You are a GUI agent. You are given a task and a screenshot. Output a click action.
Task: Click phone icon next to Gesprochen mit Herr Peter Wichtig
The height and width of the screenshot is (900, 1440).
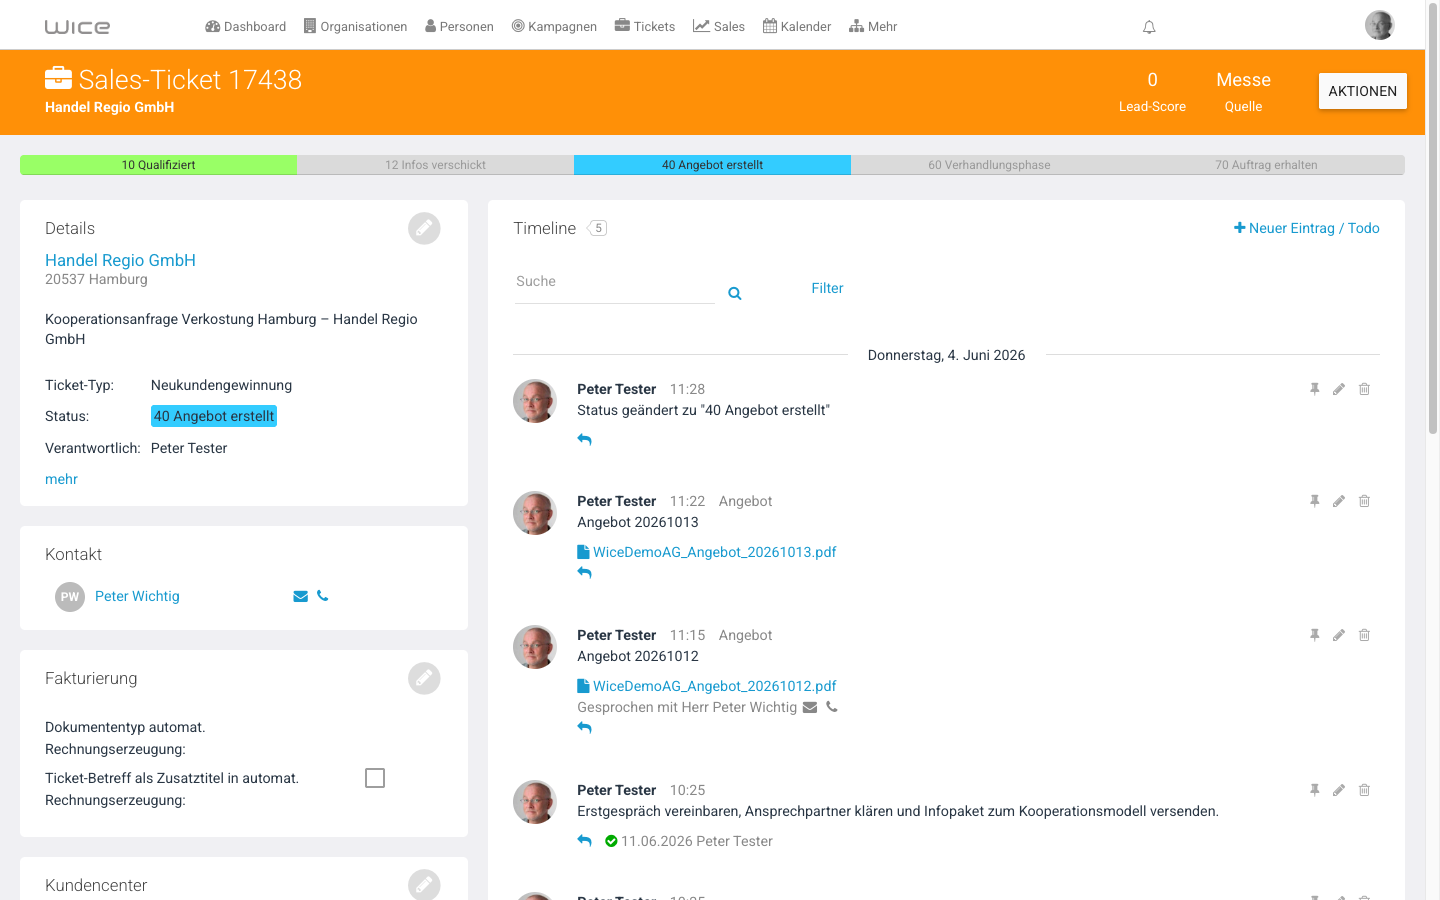point(832,707)
